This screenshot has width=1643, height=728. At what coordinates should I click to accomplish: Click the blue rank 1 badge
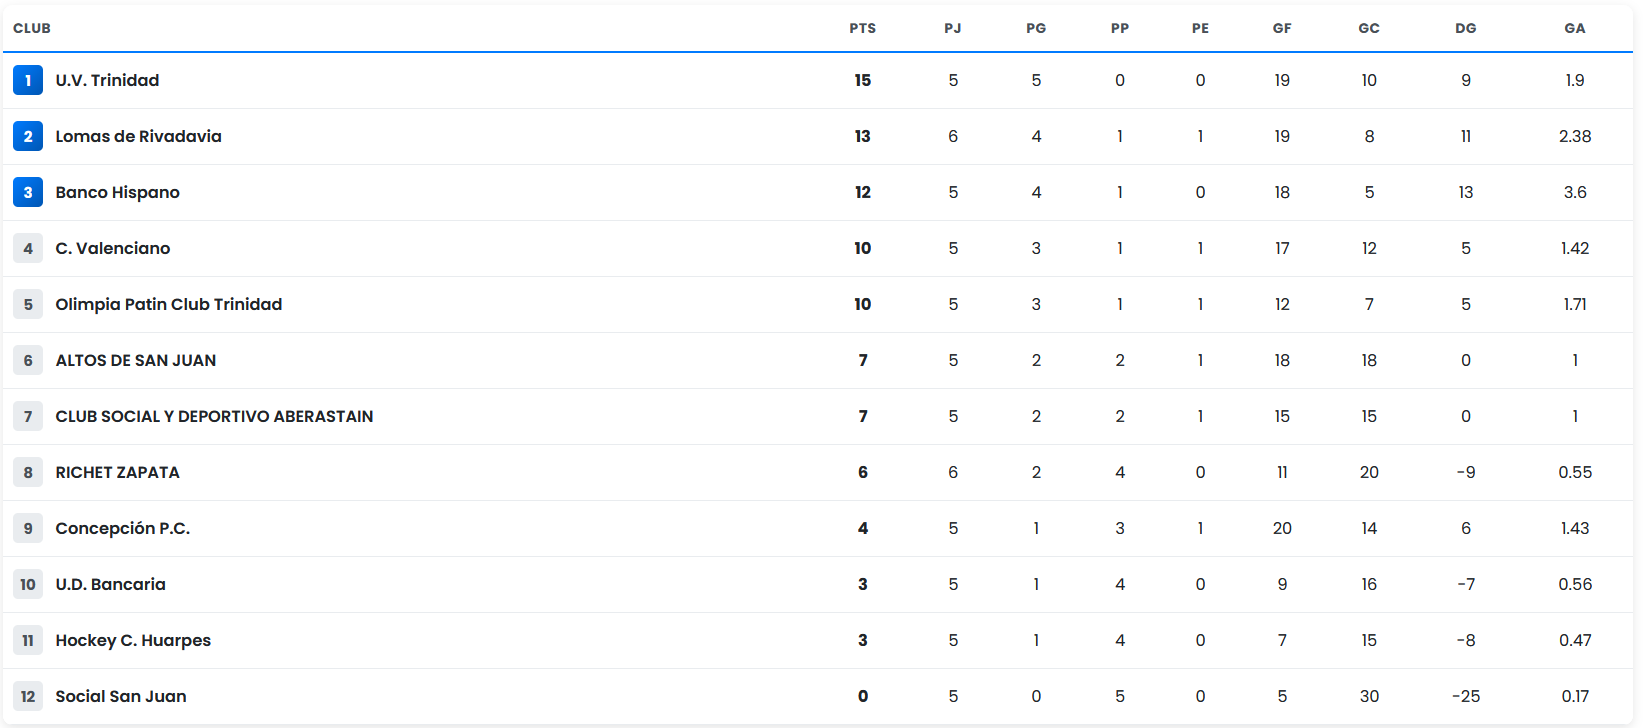(28, 80)
